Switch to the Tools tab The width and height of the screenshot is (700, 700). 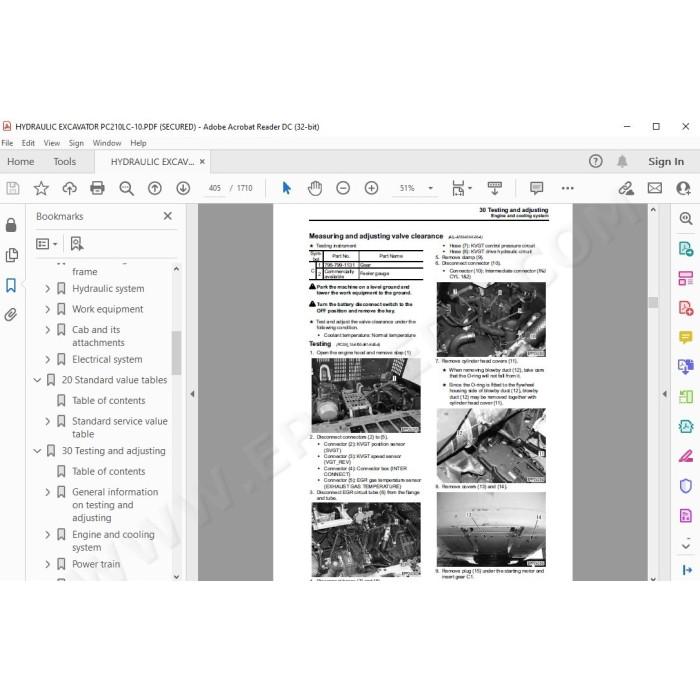(x=65, y=162)
